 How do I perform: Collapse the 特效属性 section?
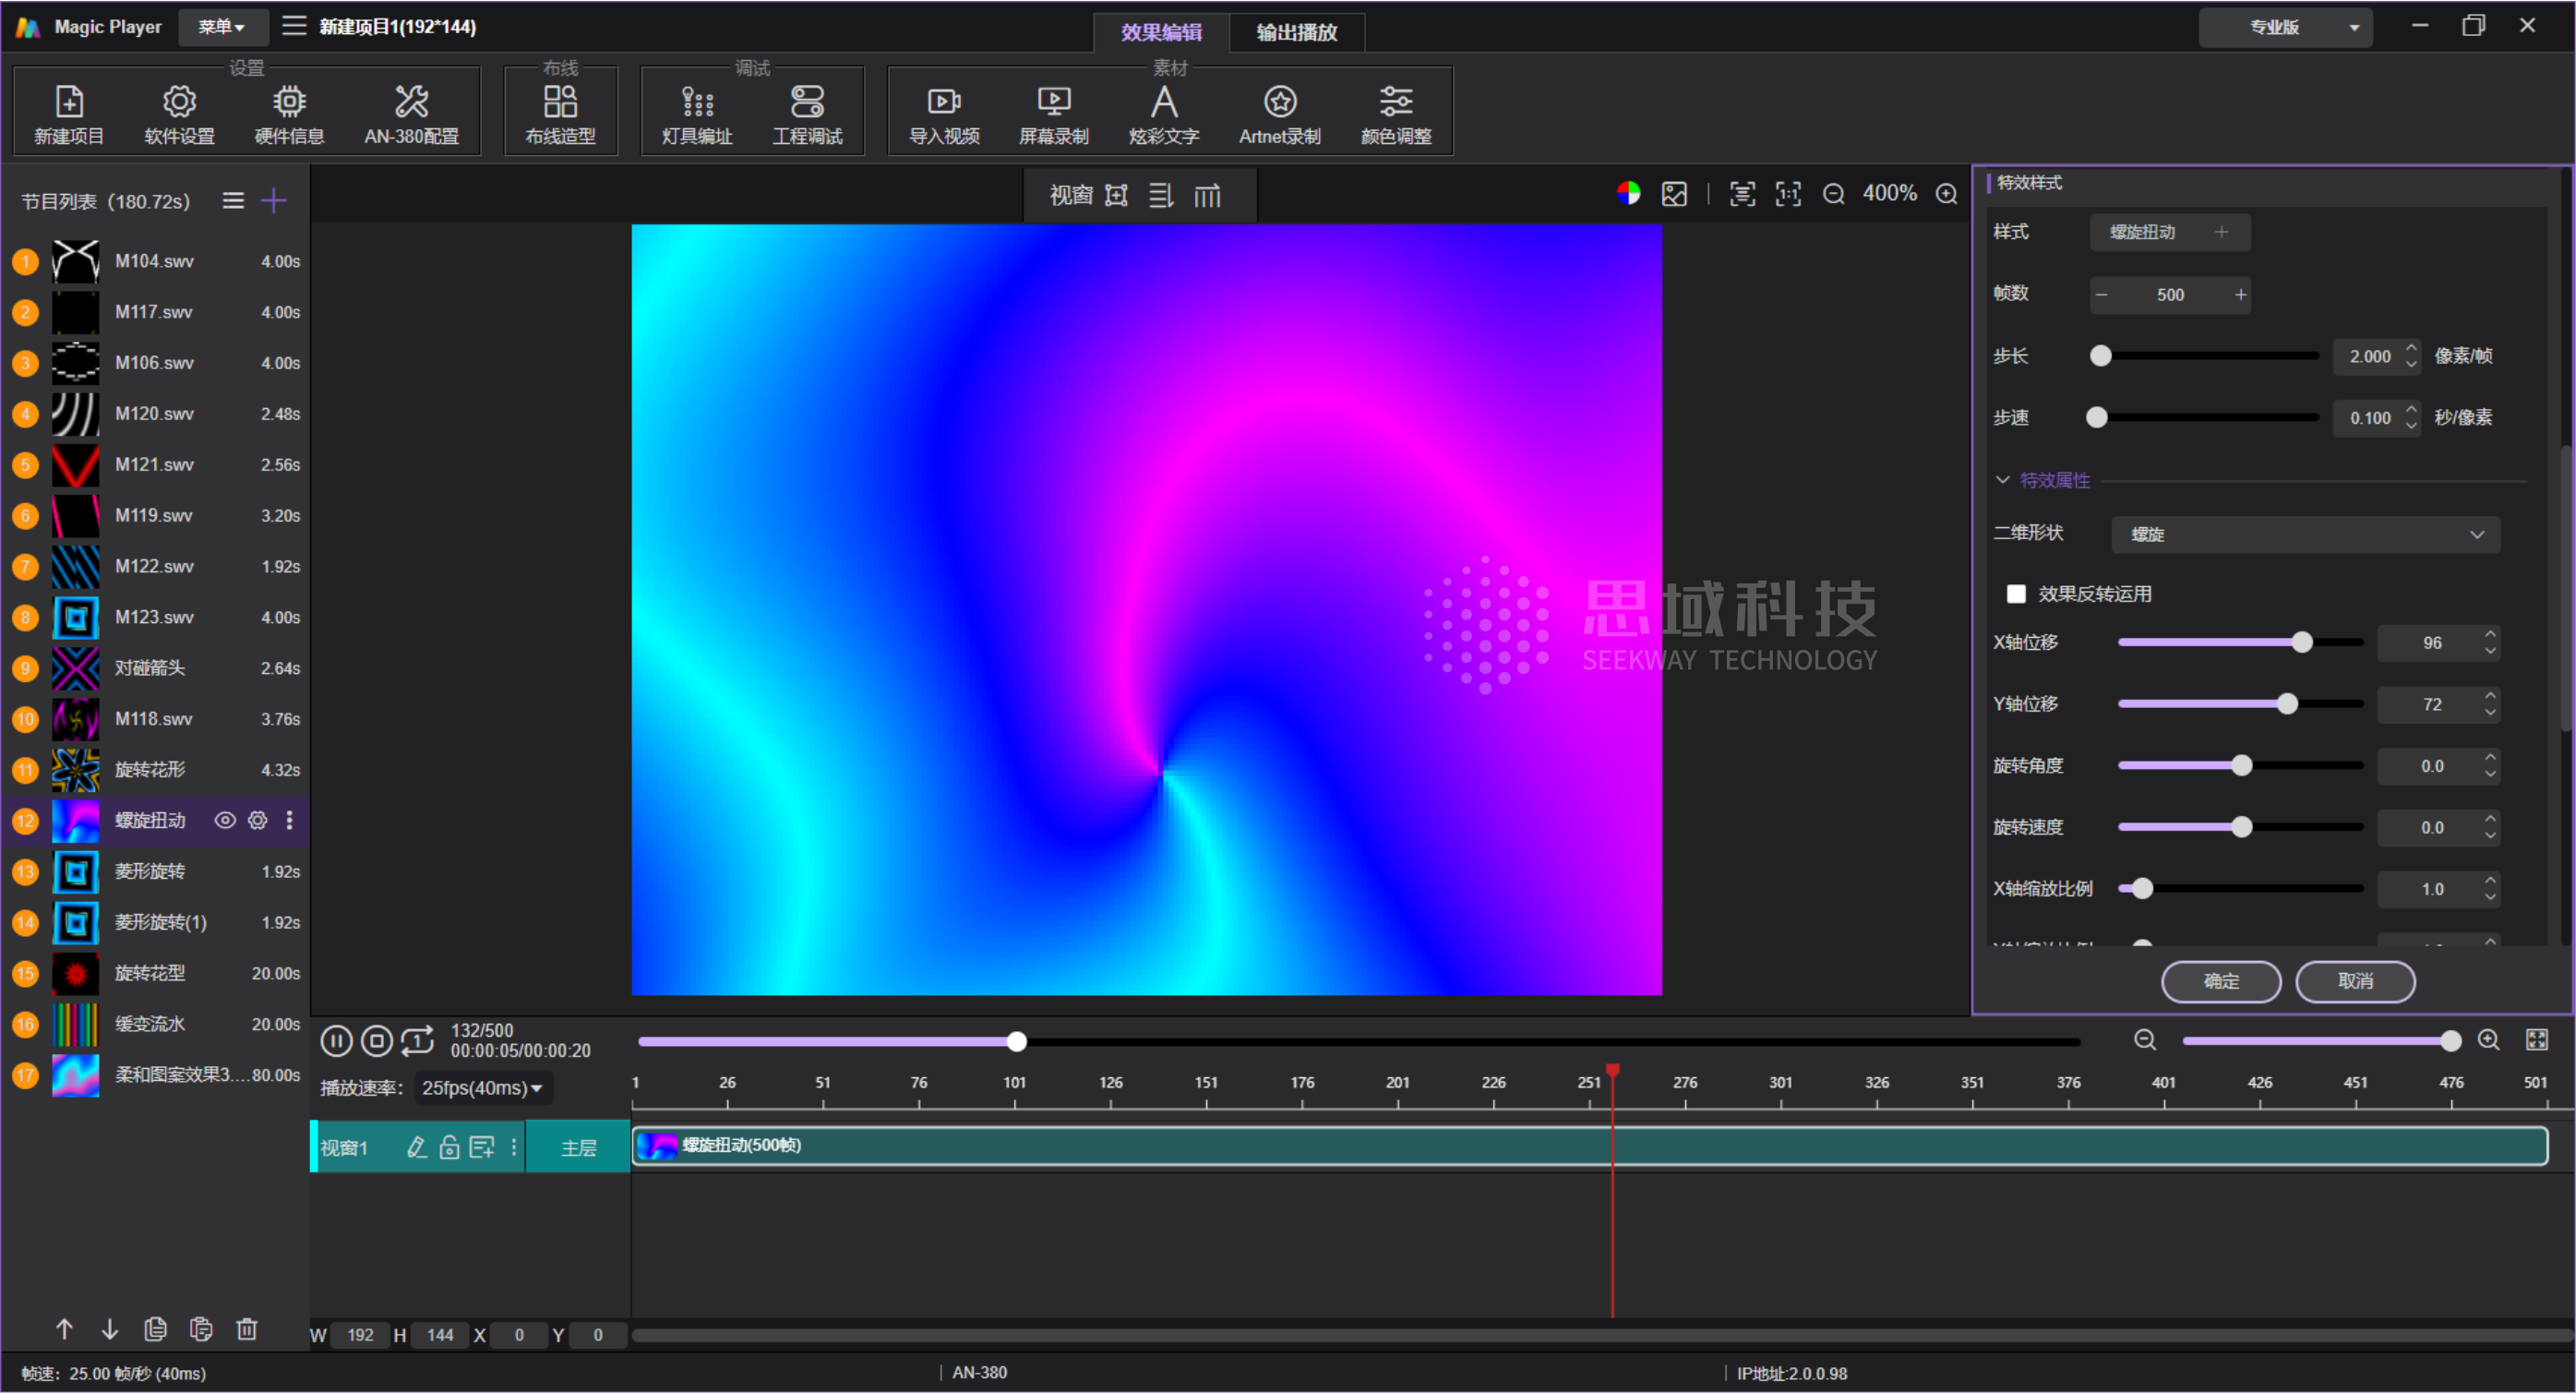point(2003,480)
